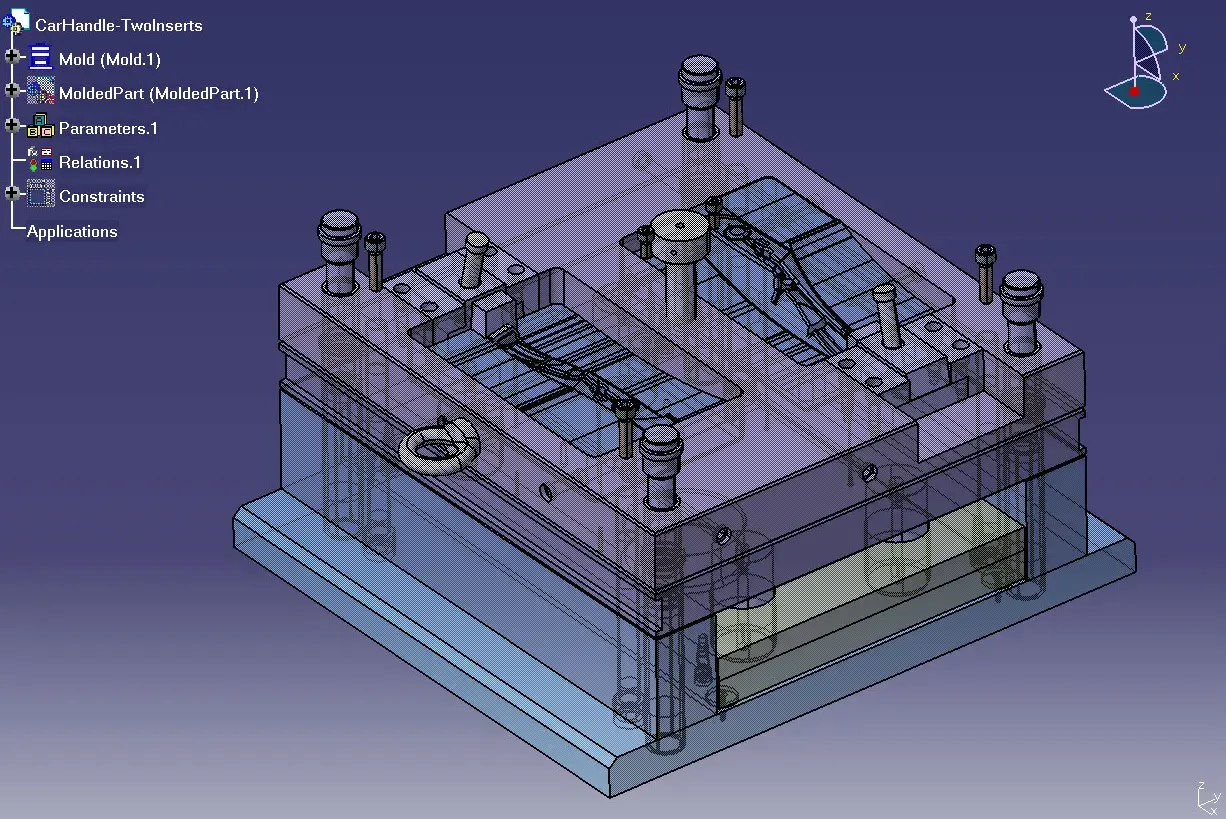Select the Relations.1 tree item
1226x819 pixels.
pos(100,162)
